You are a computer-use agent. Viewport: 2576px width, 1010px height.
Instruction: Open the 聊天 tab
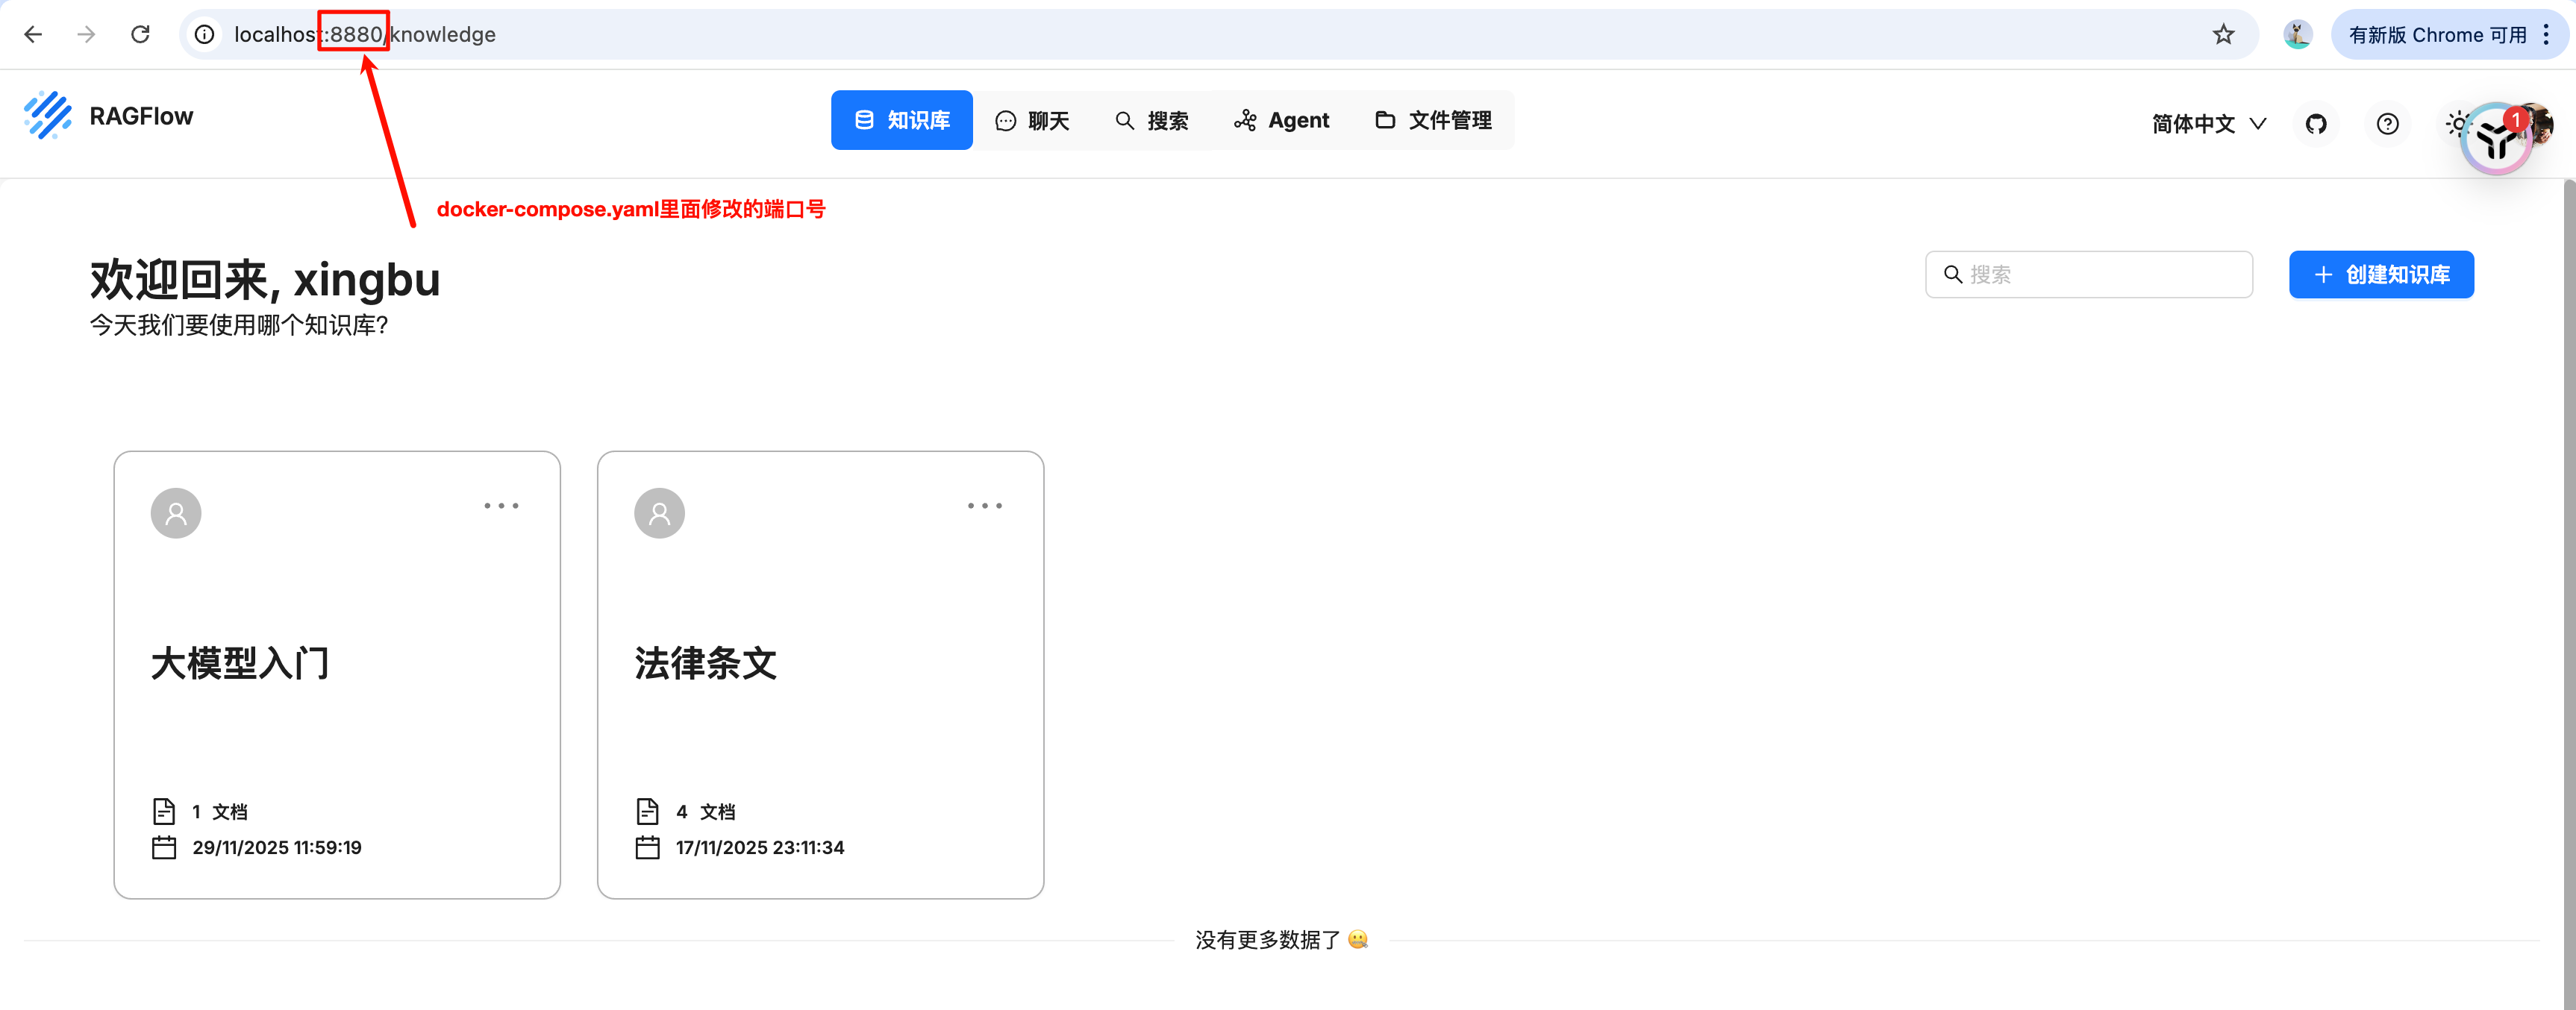point(1032,120)
